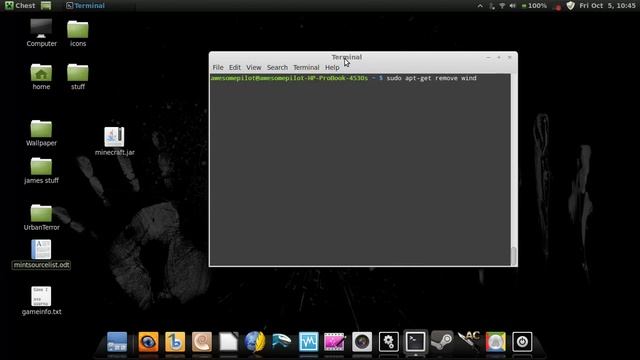The image size is (640, 360).
Task: Open the clock showing Fri Oct 5, 10:45
Action: coord(607,6)
